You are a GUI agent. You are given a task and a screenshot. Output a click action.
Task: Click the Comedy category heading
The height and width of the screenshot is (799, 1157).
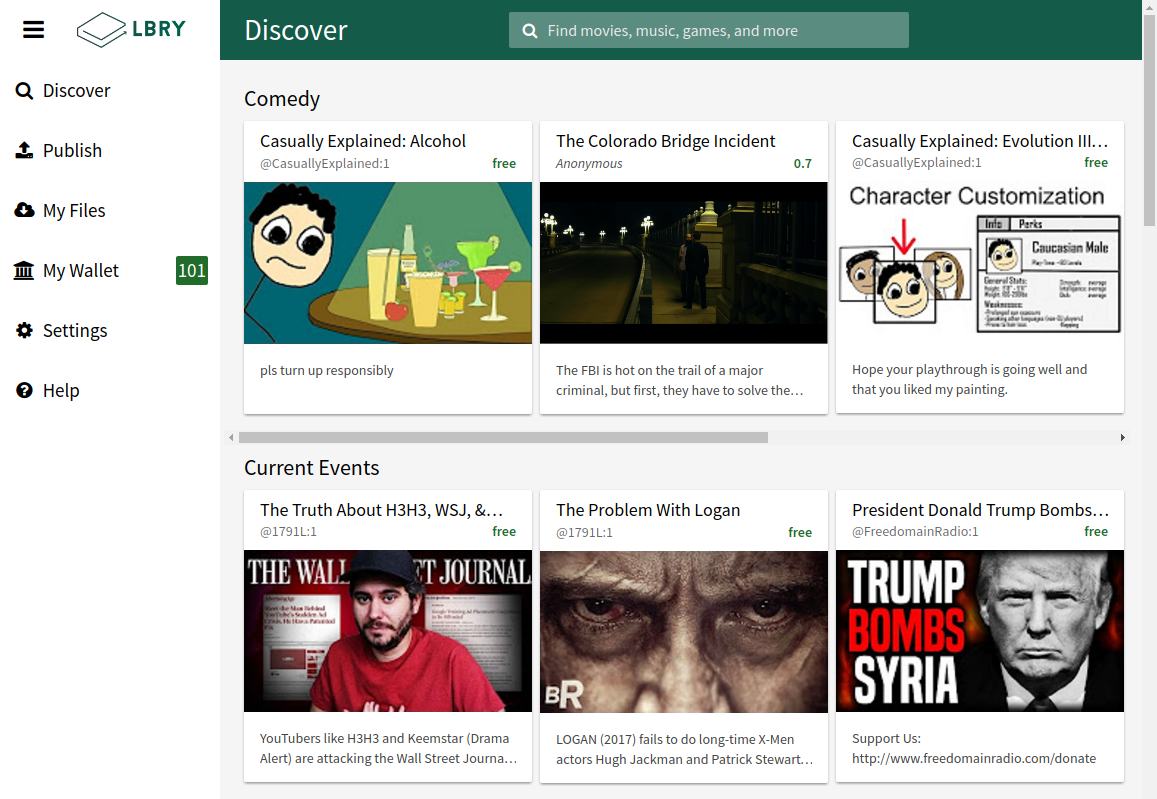282,99
